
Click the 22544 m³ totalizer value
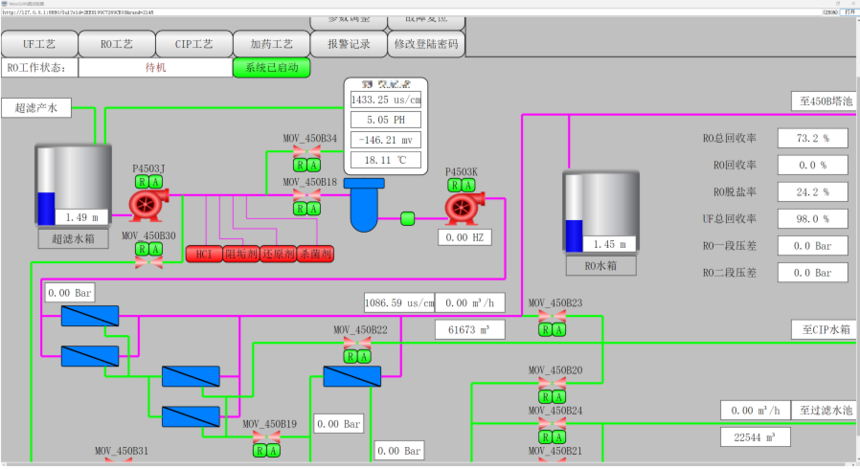click(755, 438)
